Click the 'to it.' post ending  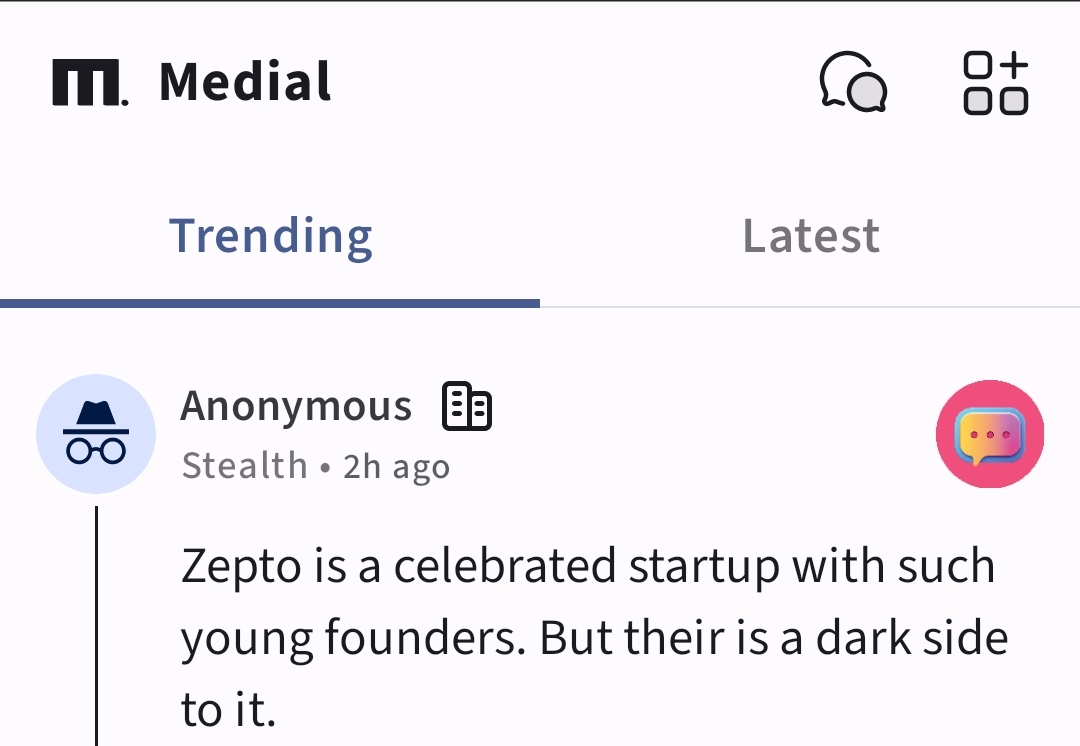[x=228, y=711]
